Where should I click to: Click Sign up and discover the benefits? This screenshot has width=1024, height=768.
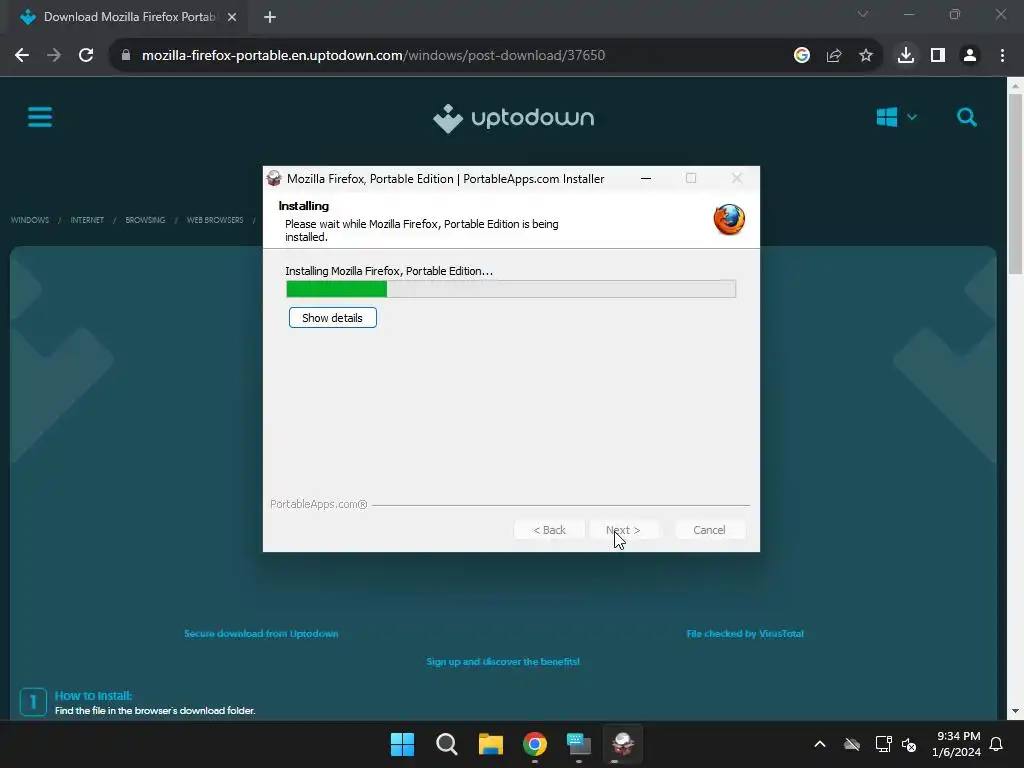coord(503,662)
